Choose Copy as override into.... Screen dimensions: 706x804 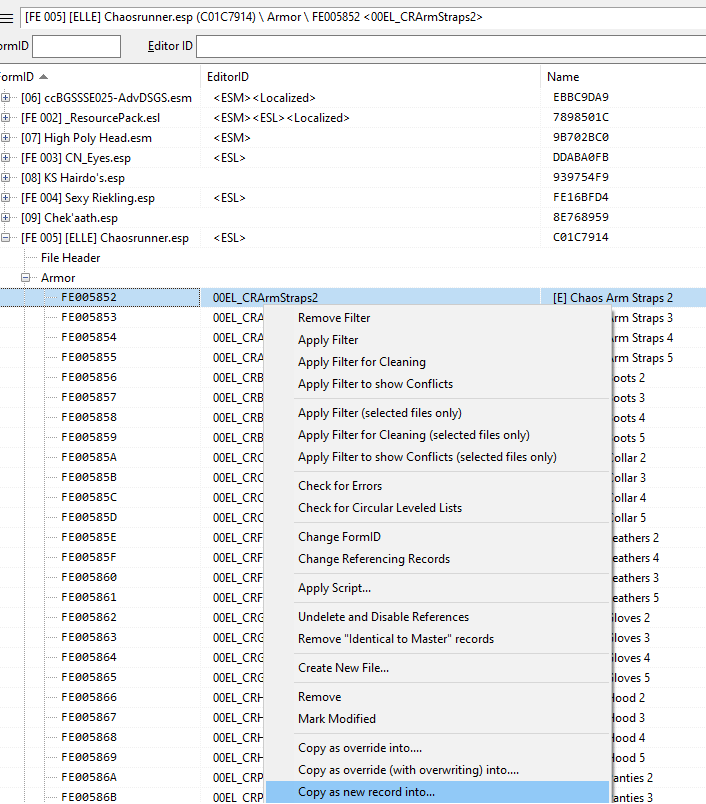point(360,748)
